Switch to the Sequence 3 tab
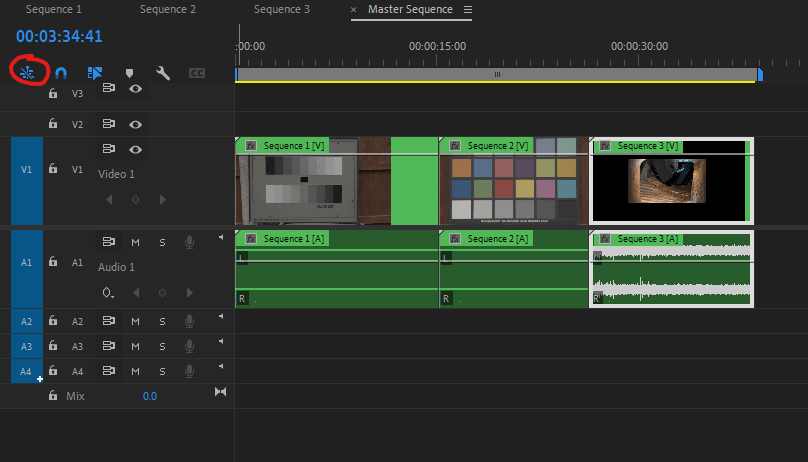808x462 pixels. click(282, 9)
